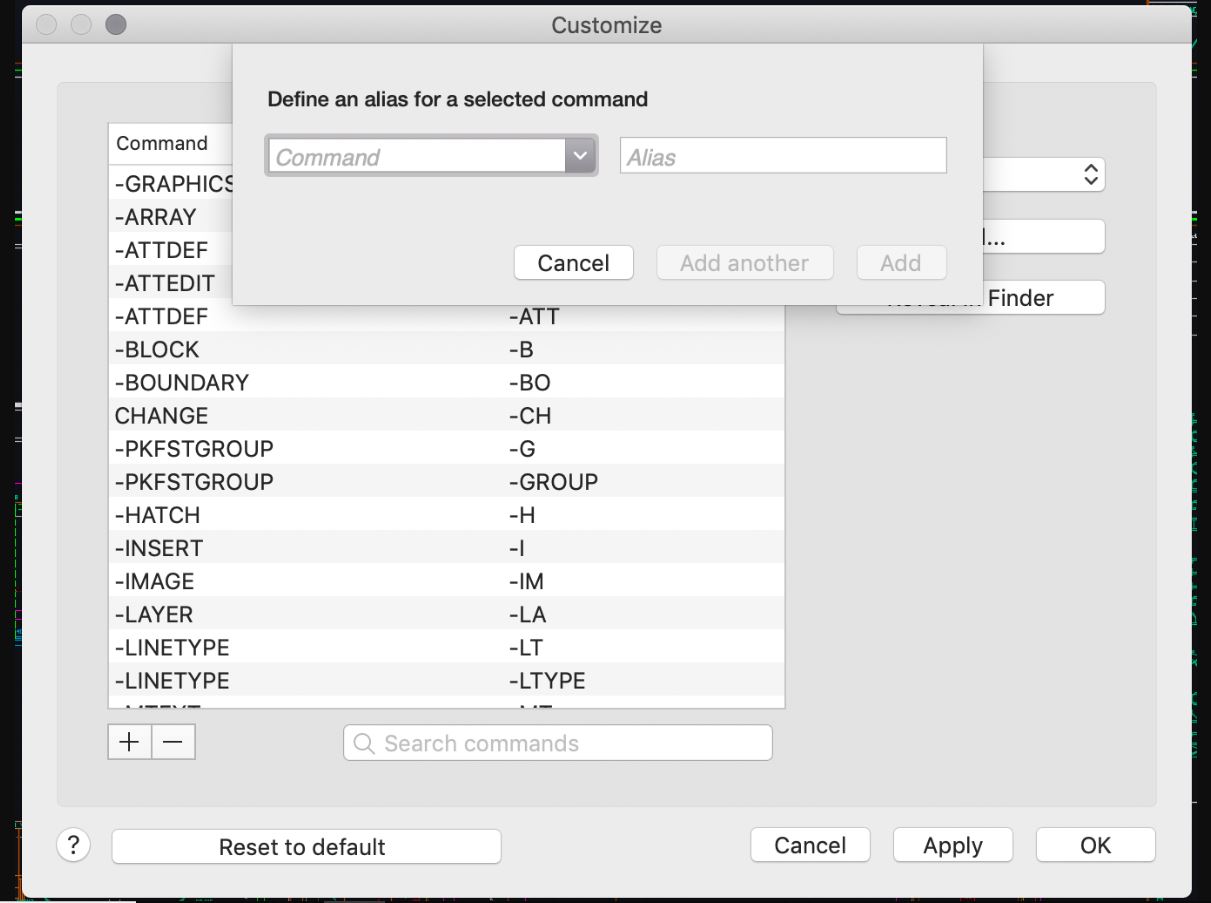Confirm changes with OK

(x=1095, y=845)
